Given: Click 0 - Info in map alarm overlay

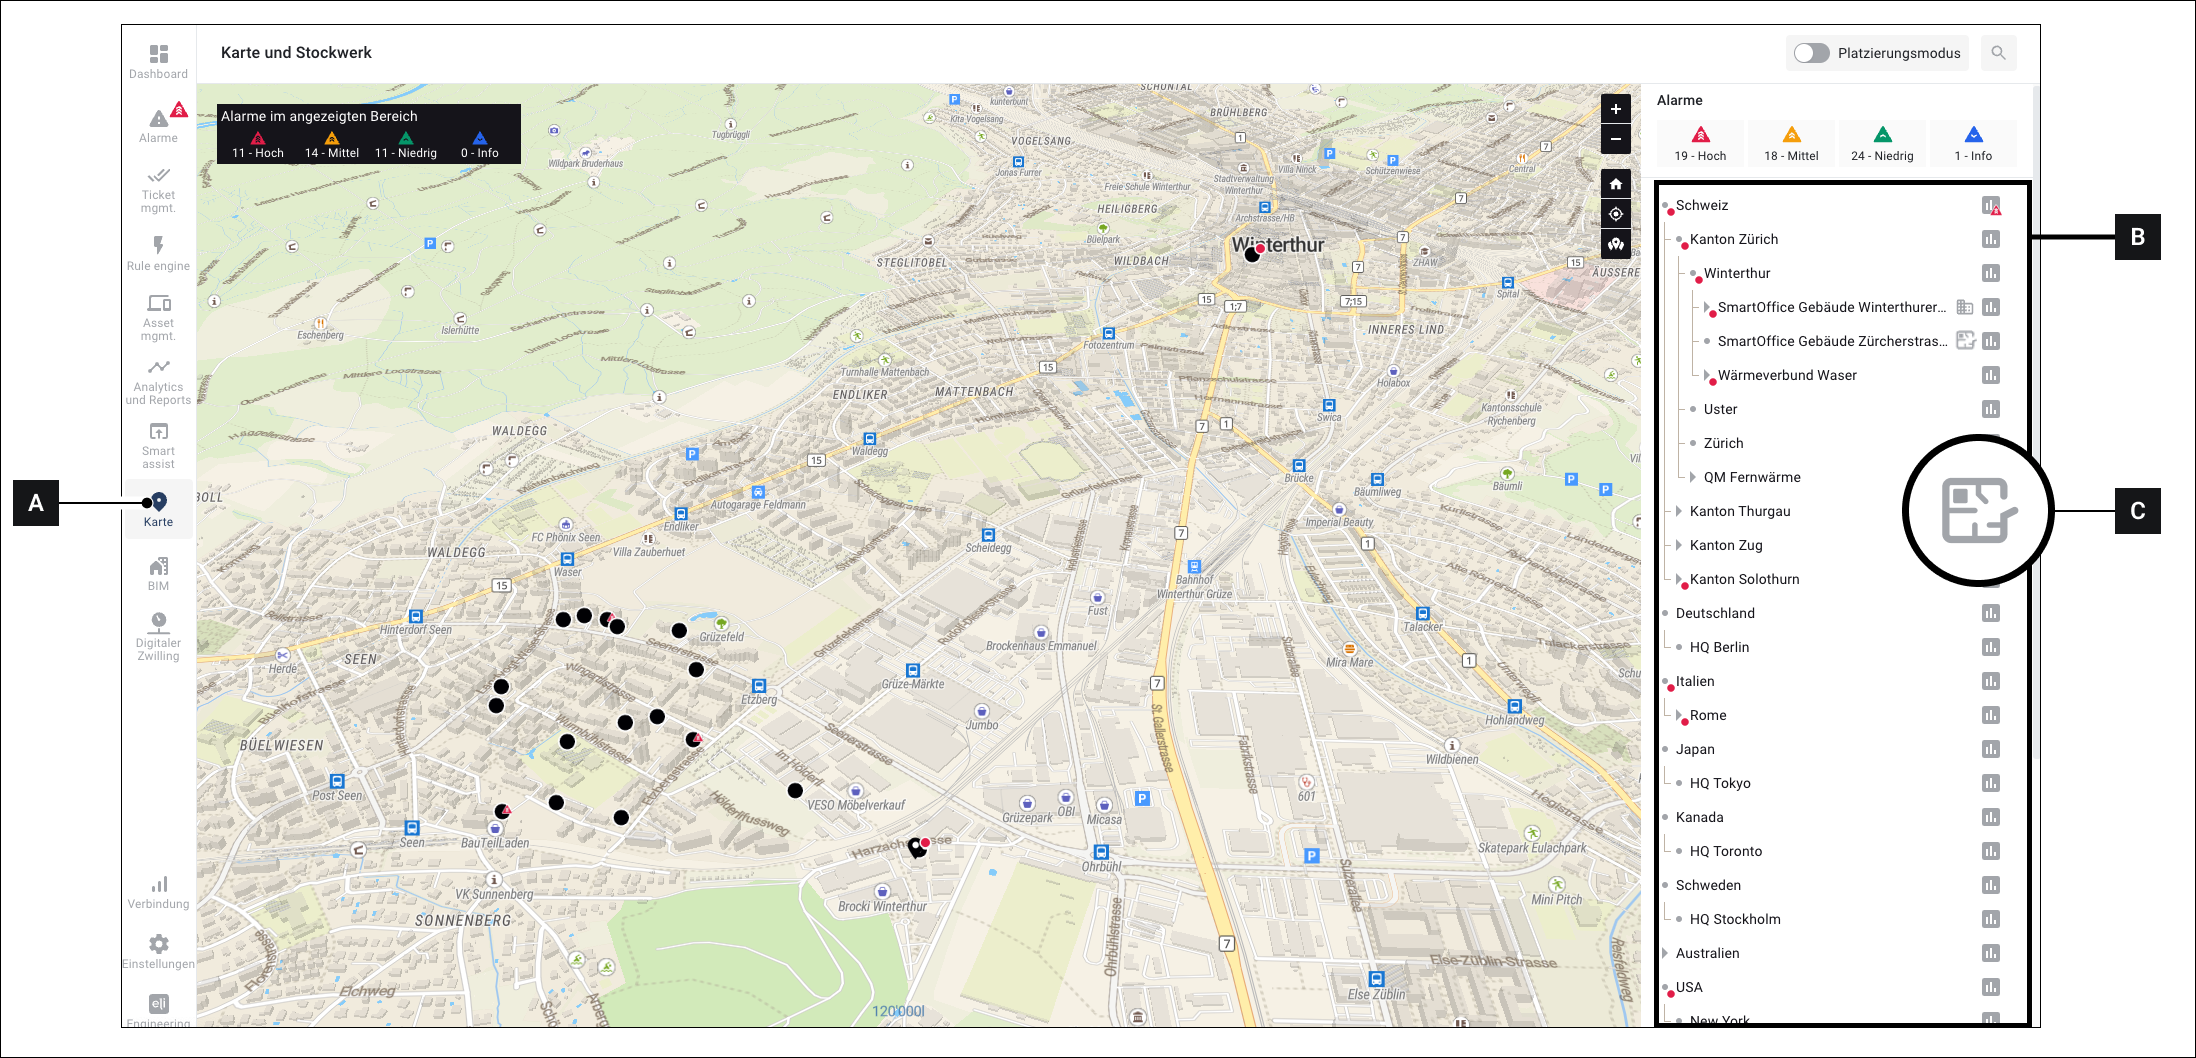Looking at the screenshot, I should point(479,146).
